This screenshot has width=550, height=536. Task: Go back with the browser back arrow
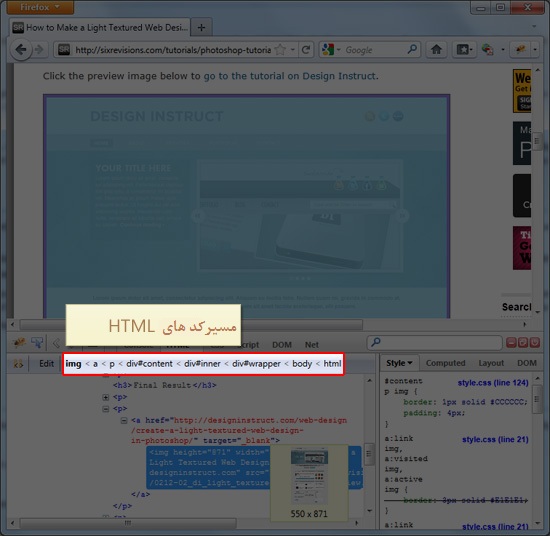tap(21, 49)
